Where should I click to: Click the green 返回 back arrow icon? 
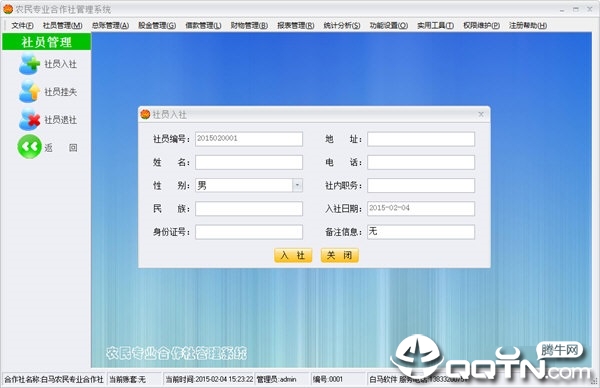[x=29, y=147]
